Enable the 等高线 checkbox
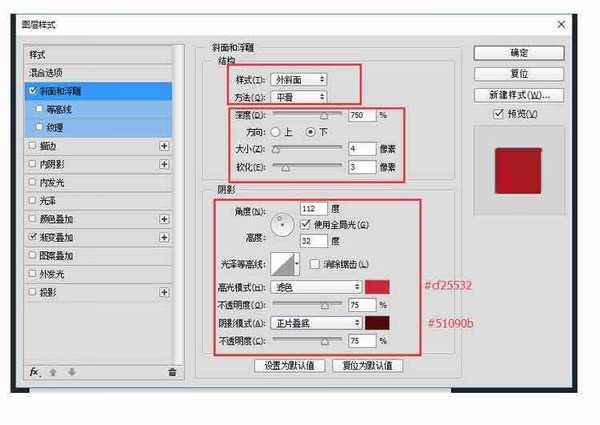Image resolution: width=600 pixels, height=425 pixels. coord(39,109)
